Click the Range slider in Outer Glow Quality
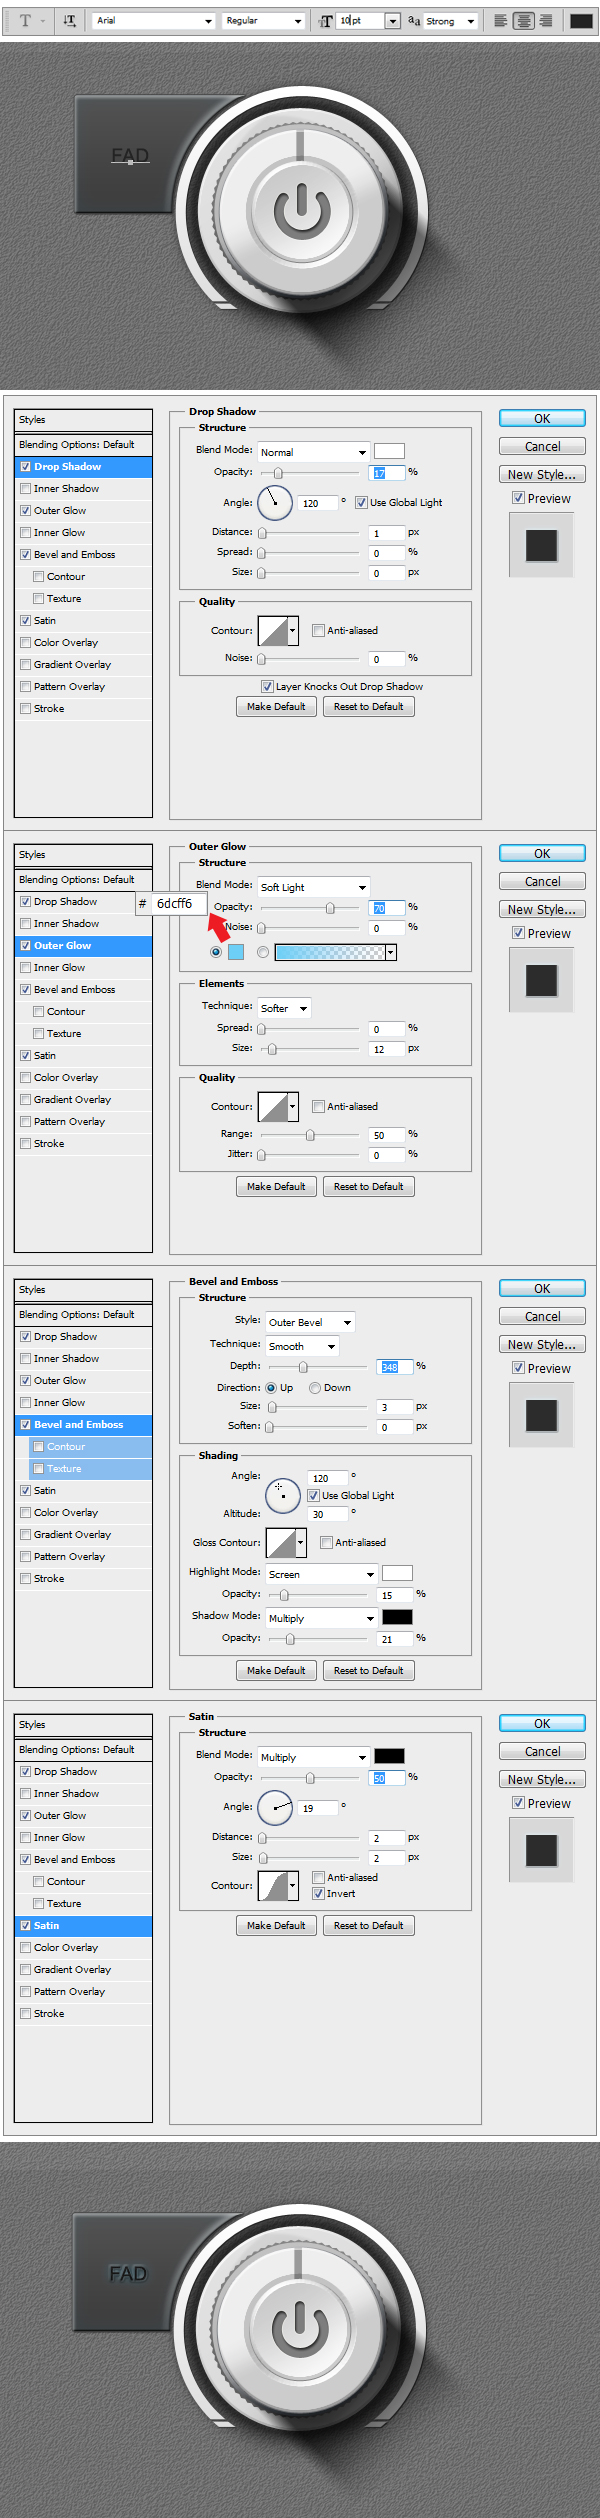 (x=309, y=1134)
